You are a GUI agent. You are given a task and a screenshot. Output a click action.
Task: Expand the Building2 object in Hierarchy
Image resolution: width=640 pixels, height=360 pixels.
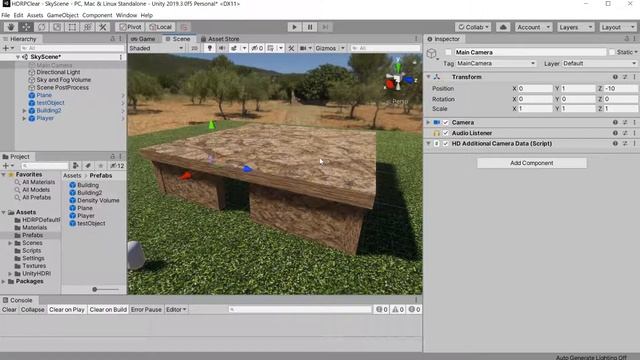24,111
